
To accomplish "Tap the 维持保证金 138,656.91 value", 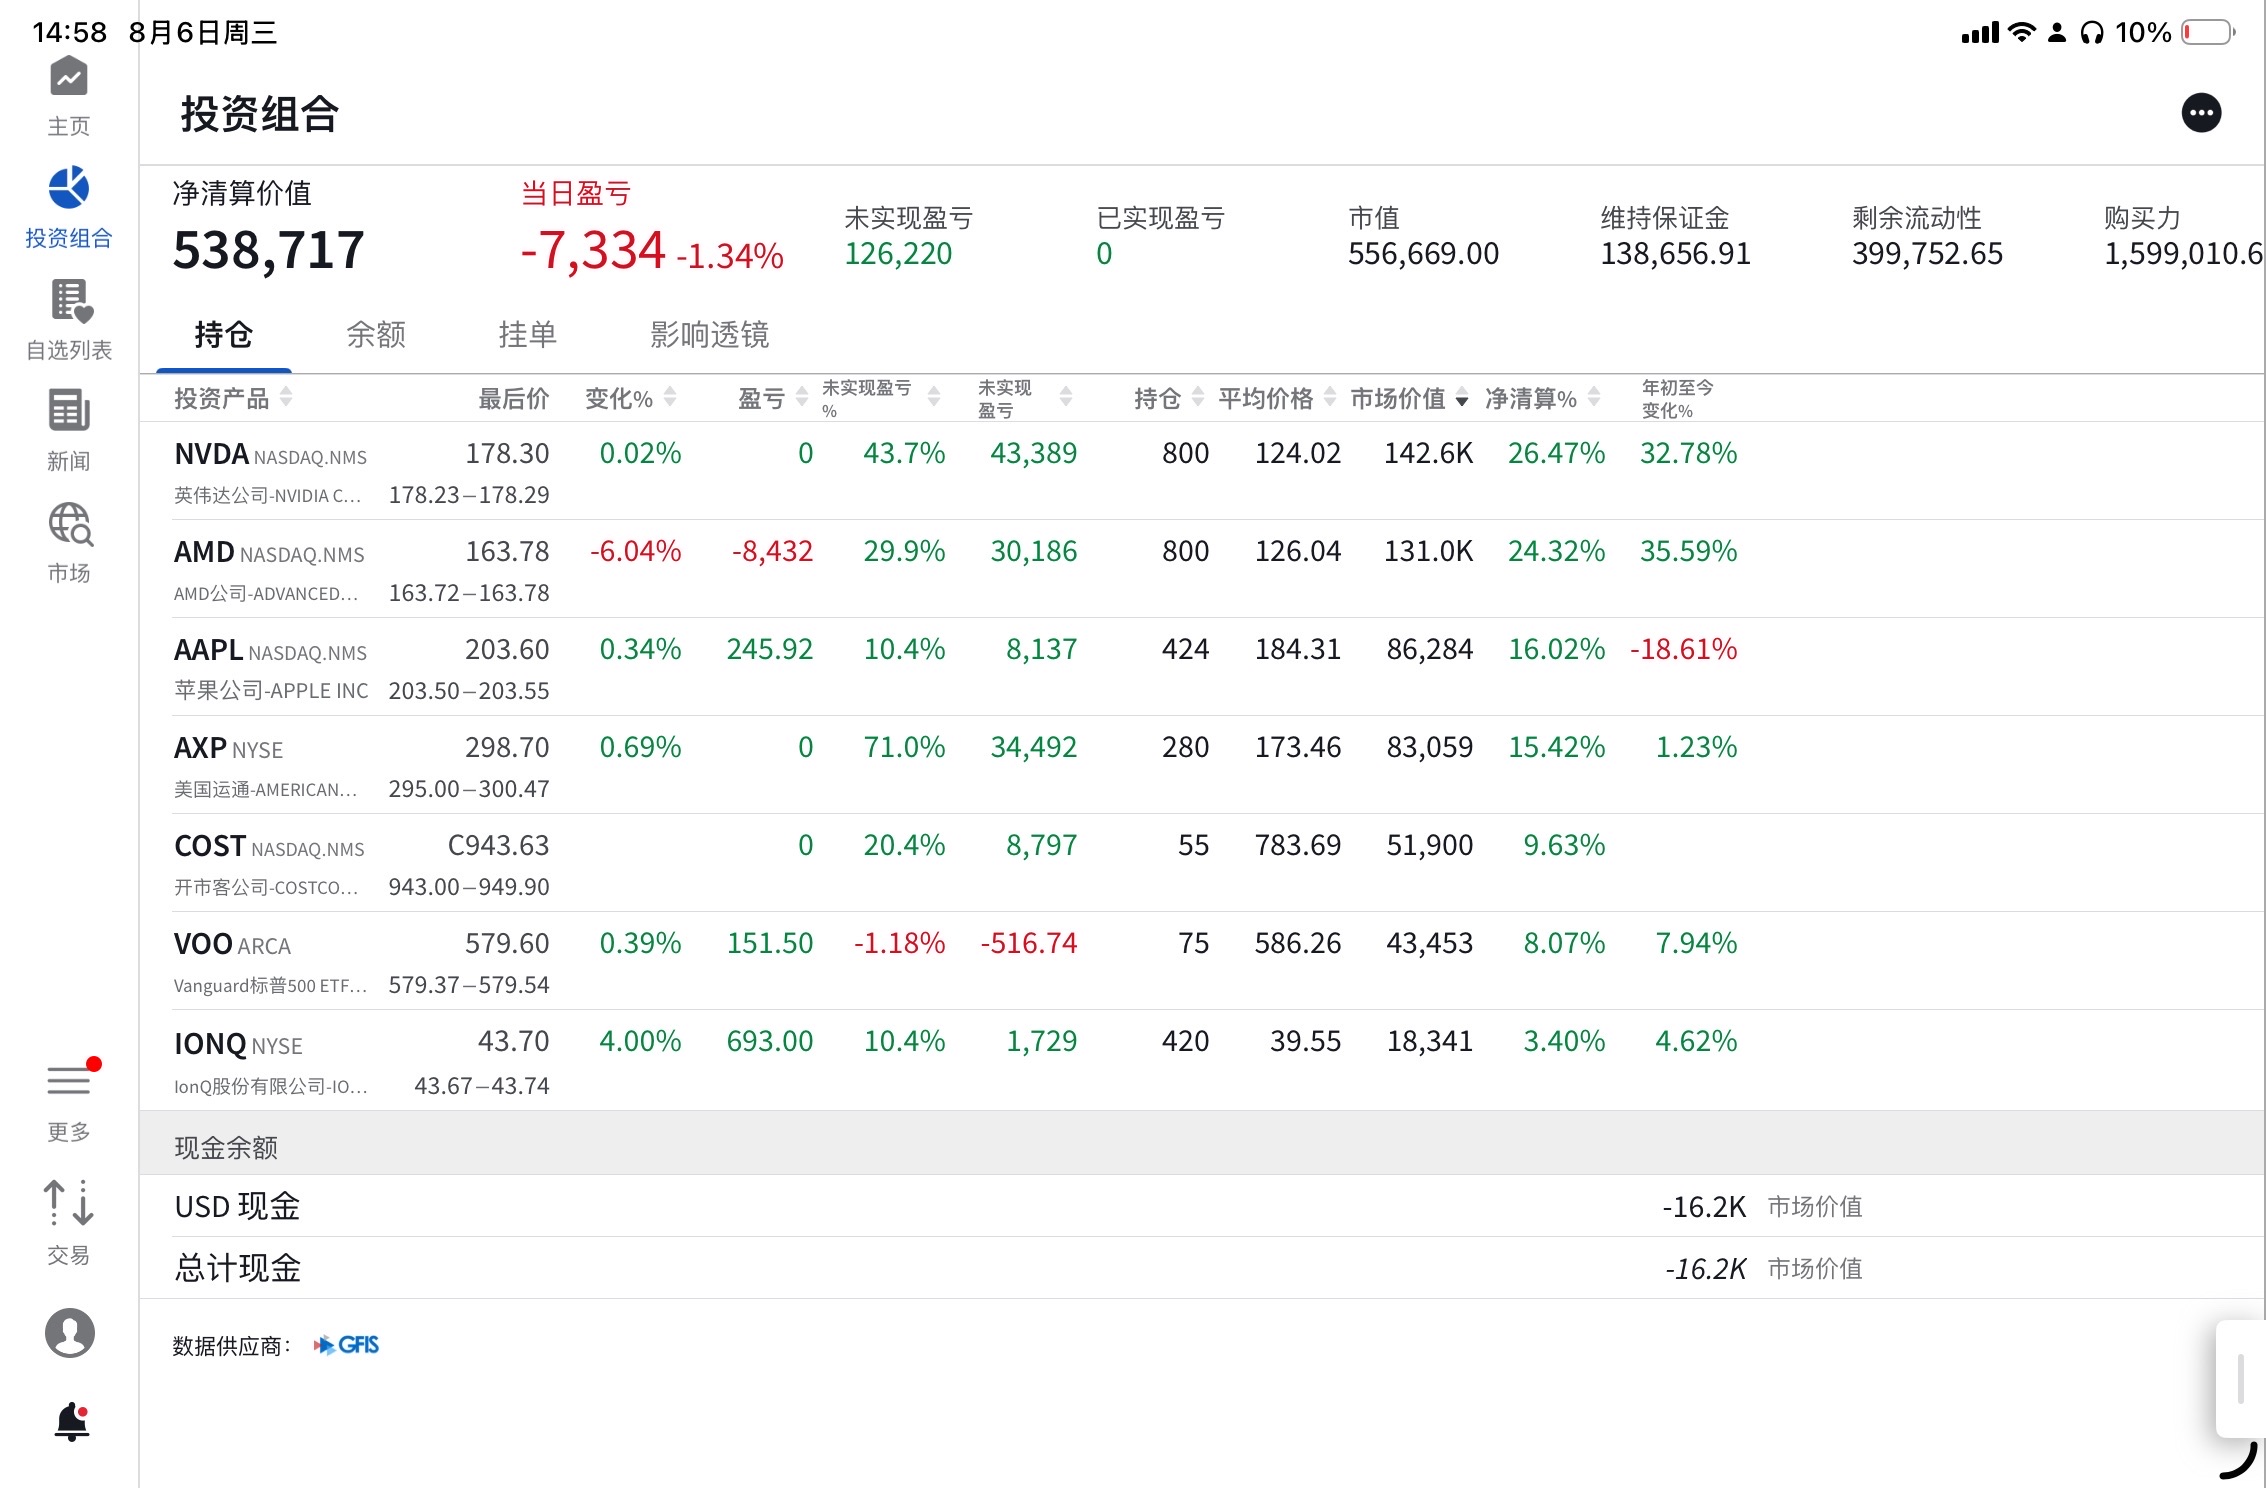I will point(1675,254).
